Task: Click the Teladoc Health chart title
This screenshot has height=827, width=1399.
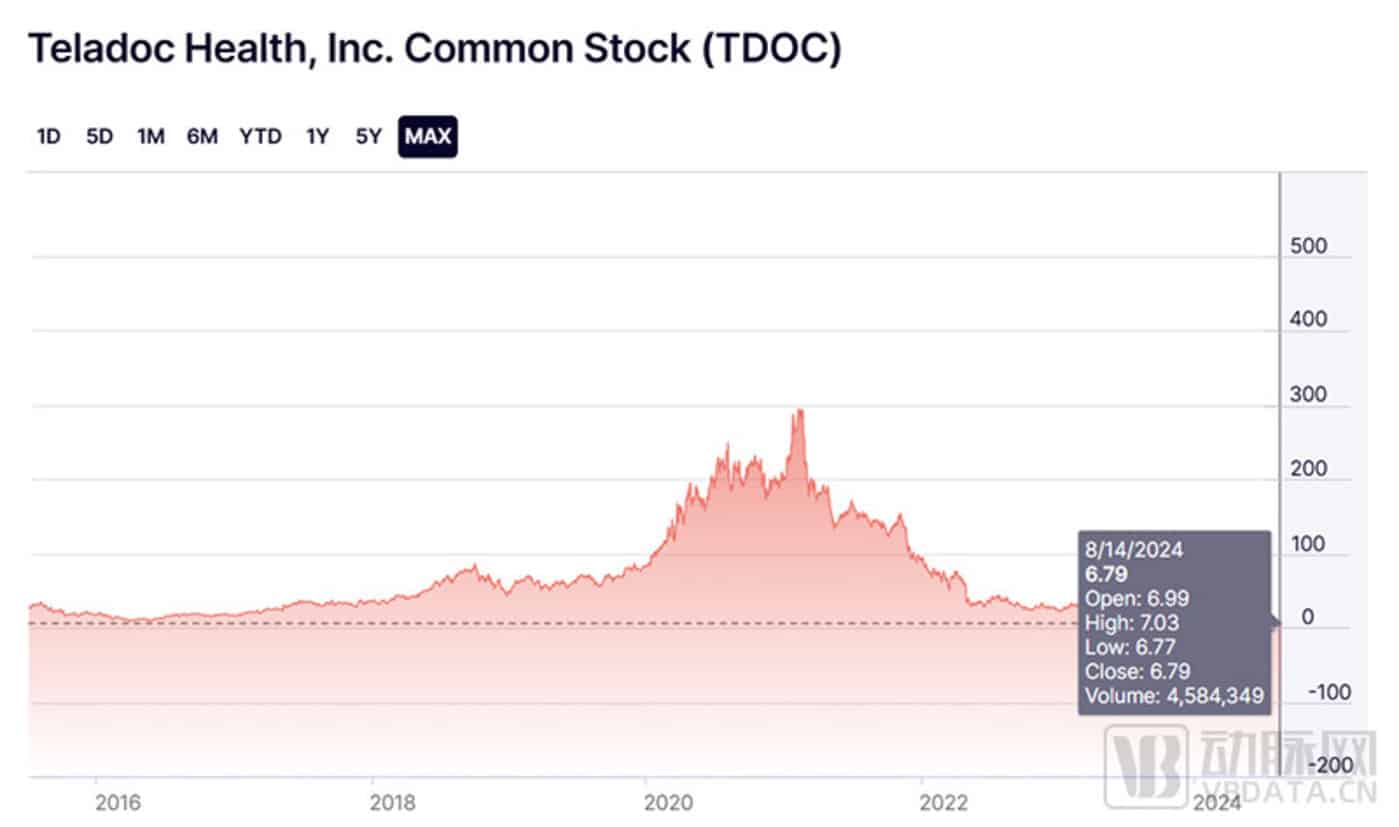Action: pos(434,50)
